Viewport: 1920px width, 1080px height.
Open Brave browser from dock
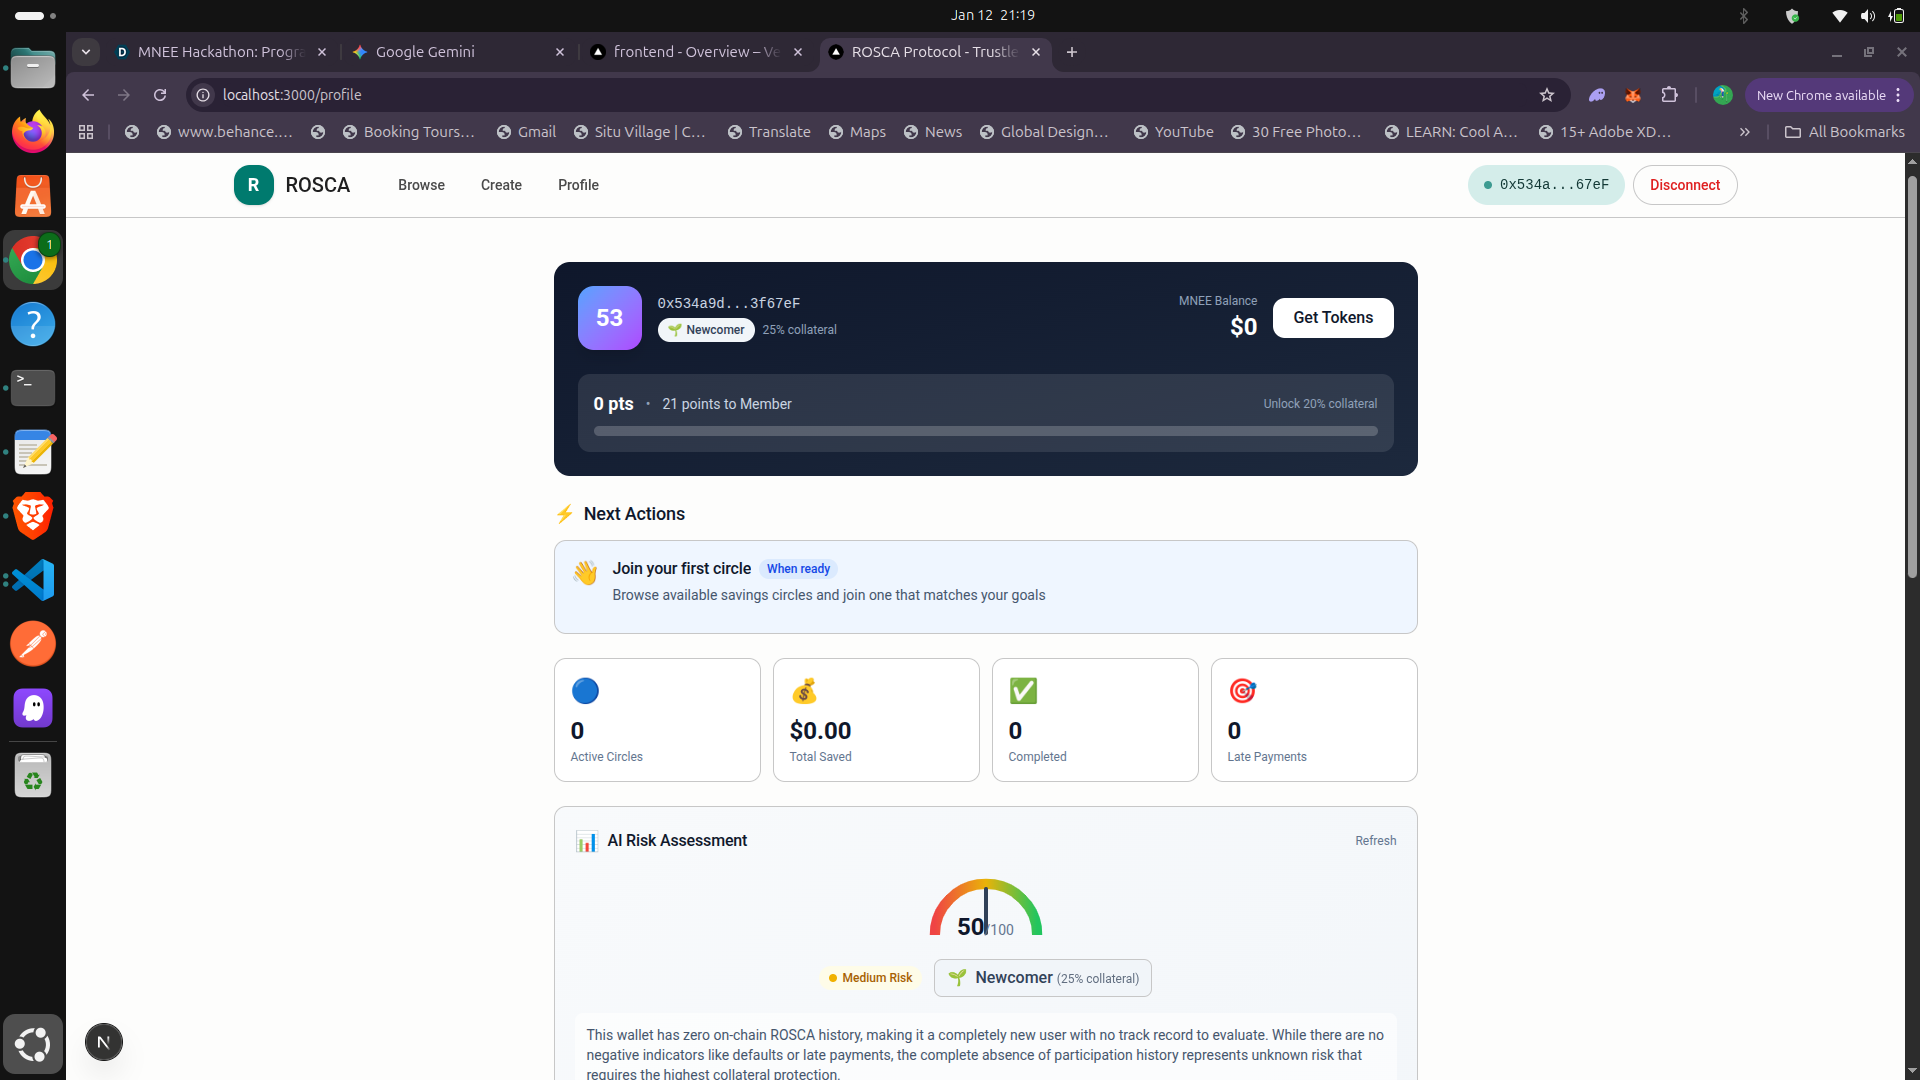[33, 516]
